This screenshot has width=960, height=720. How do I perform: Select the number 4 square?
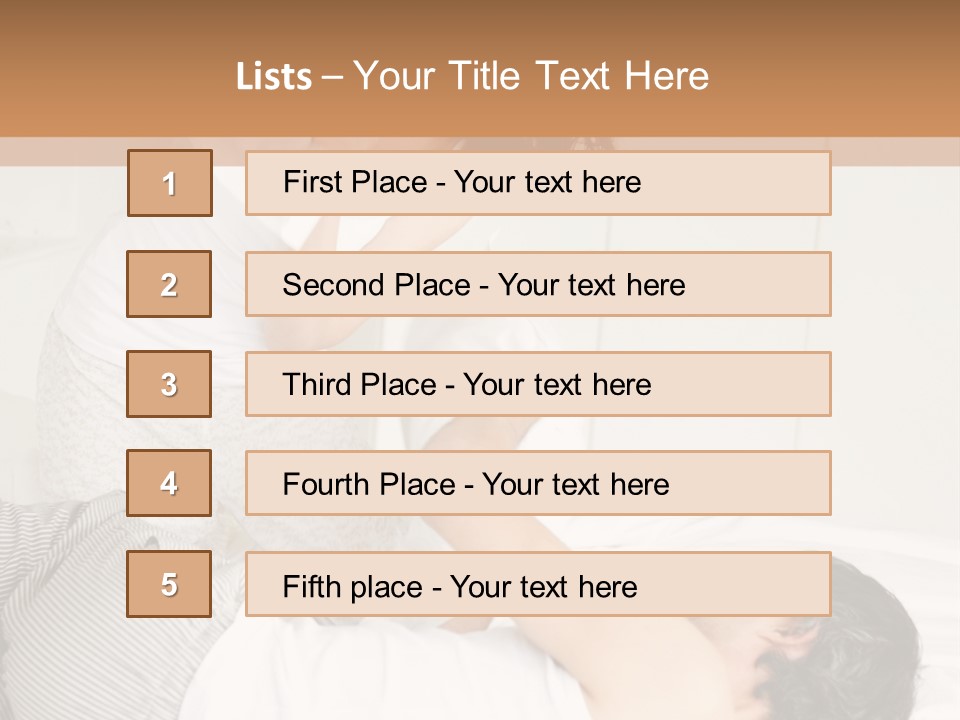[169, 483]
